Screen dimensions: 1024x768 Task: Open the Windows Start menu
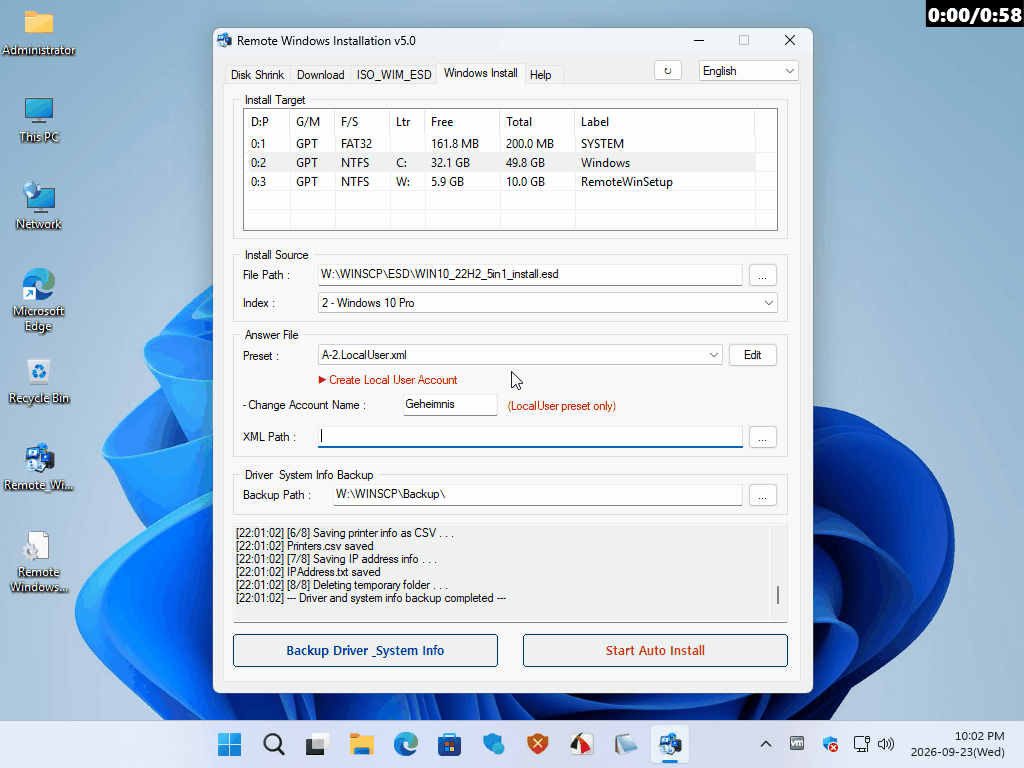[229, 744]
